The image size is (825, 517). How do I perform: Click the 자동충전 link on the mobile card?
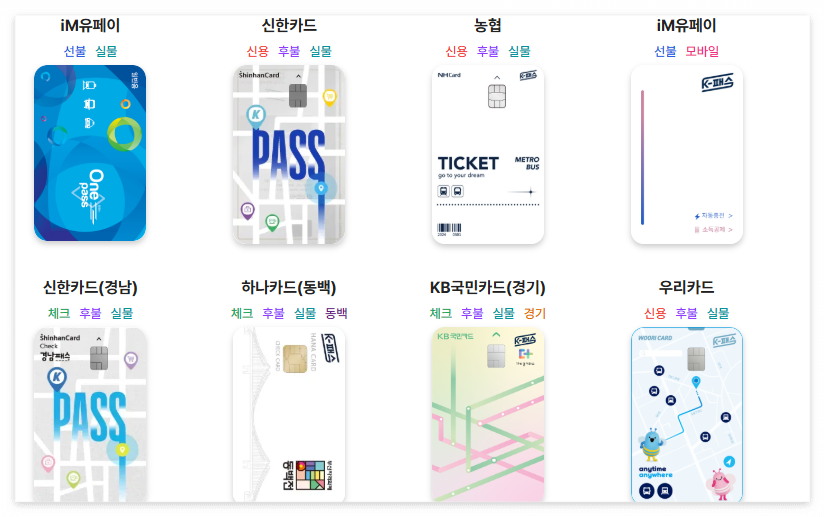pos(713,216)
